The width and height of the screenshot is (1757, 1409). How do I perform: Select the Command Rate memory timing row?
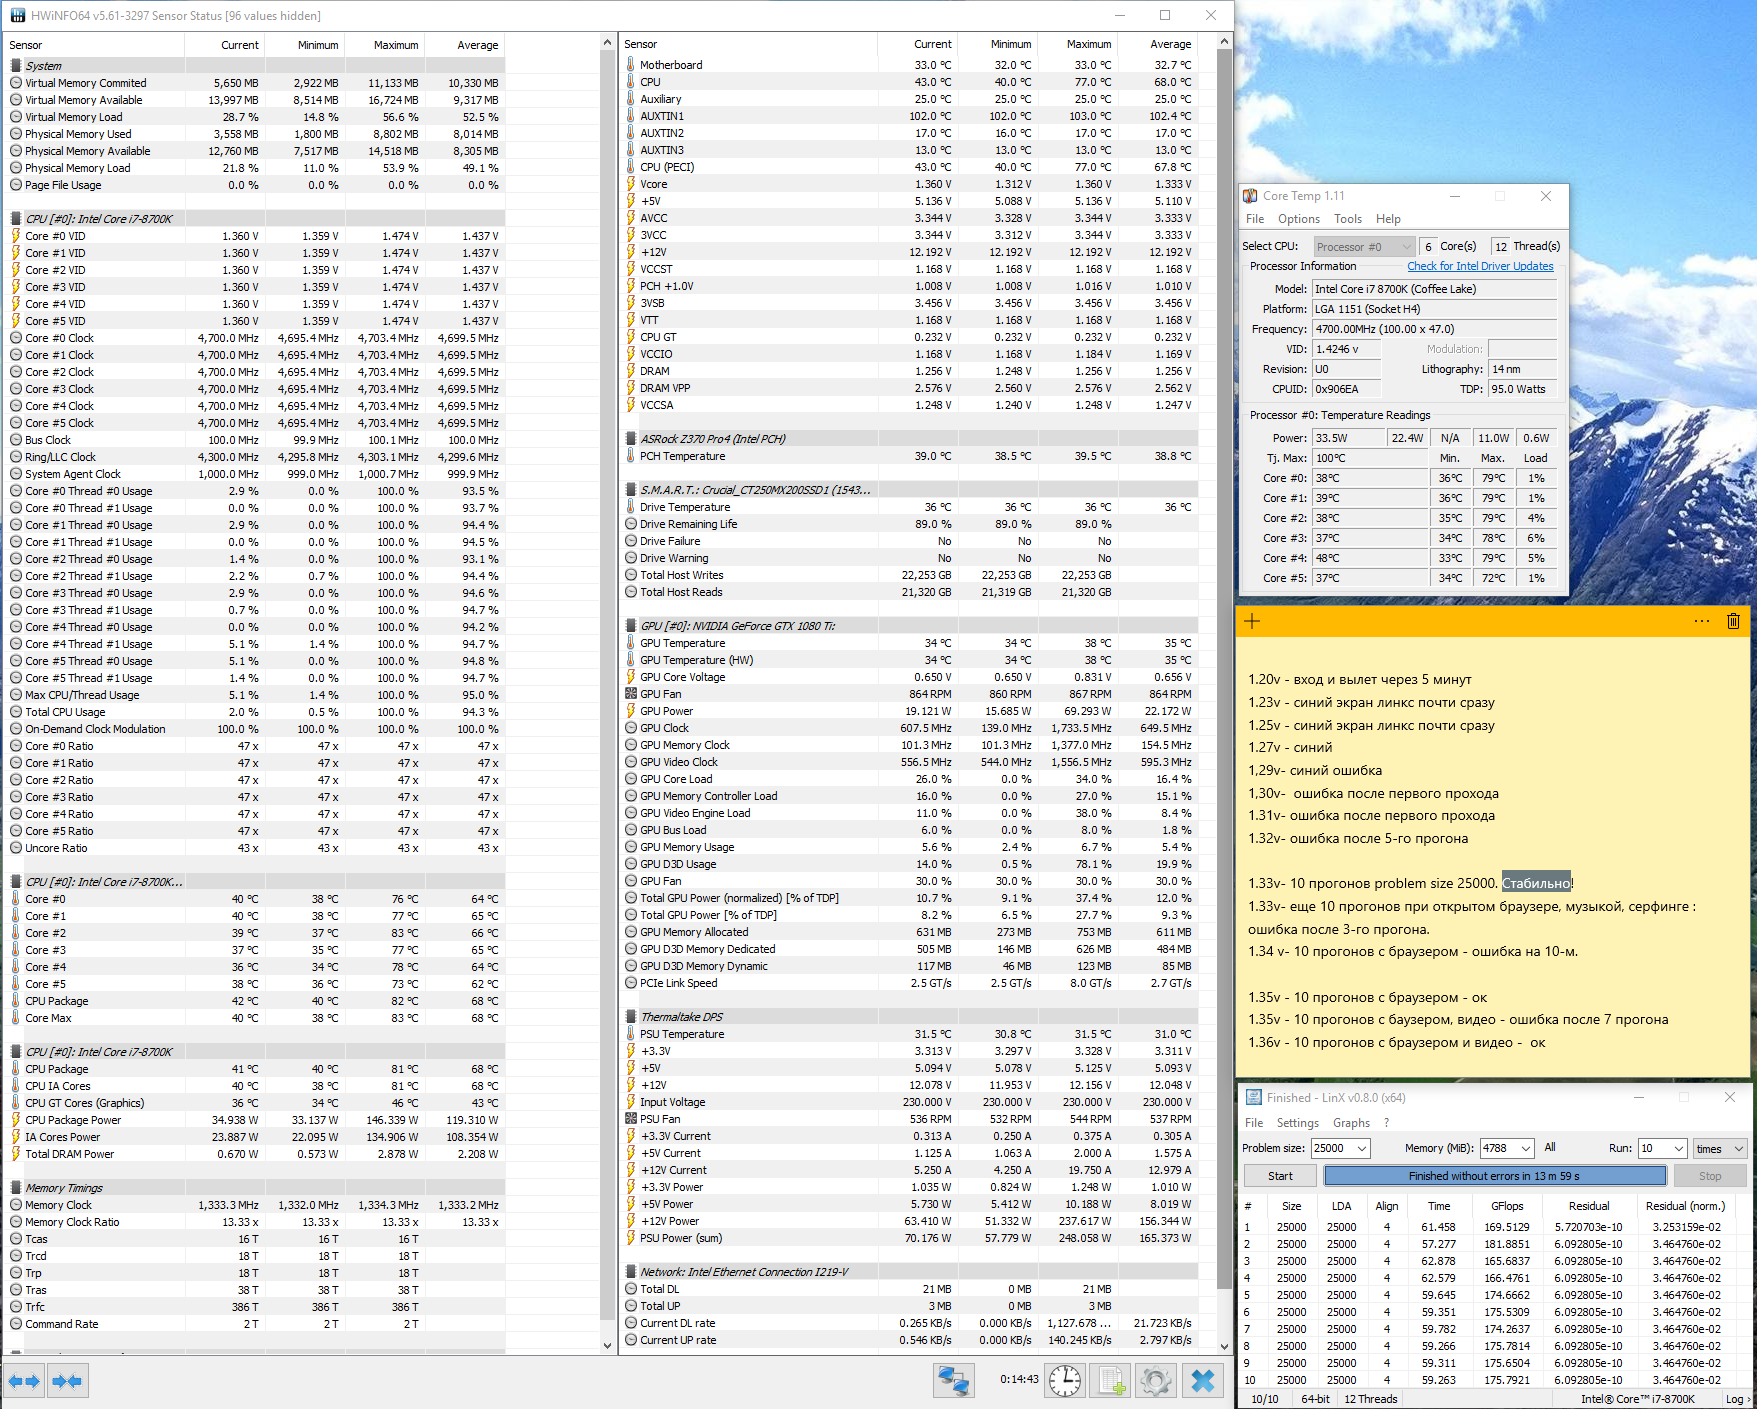pos(254,1324)
